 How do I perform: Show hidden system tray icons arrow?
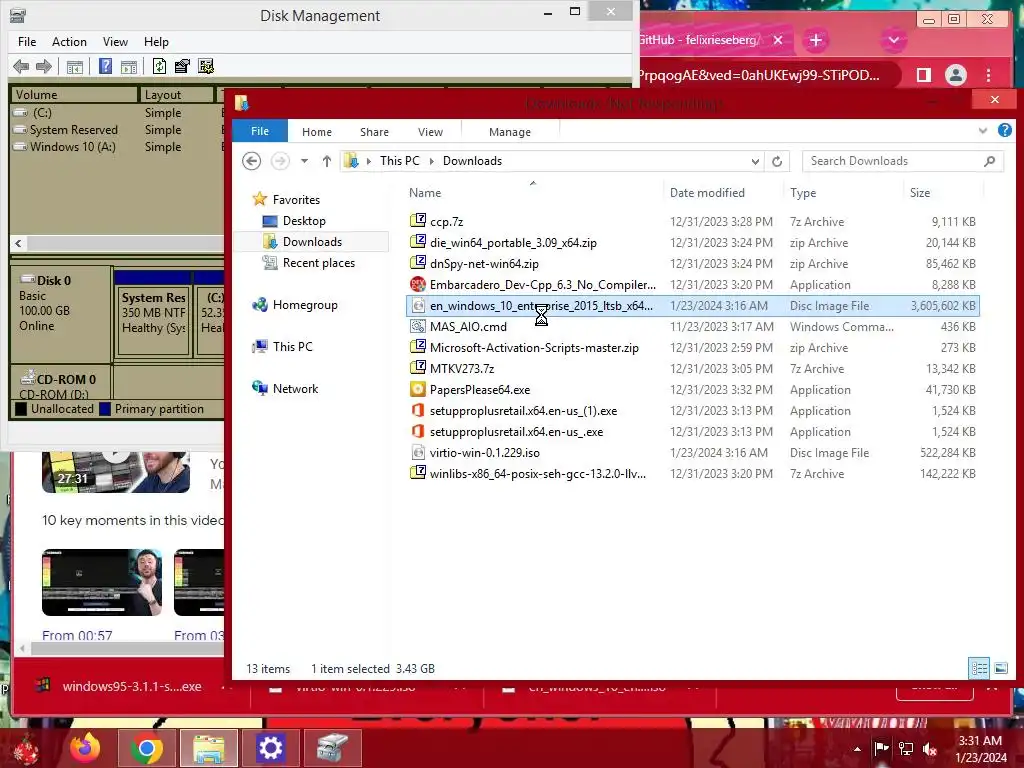(x=857, y=749)
